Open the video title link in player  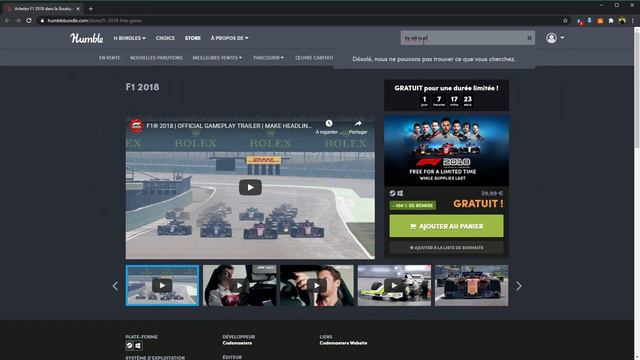click(229, 126)
